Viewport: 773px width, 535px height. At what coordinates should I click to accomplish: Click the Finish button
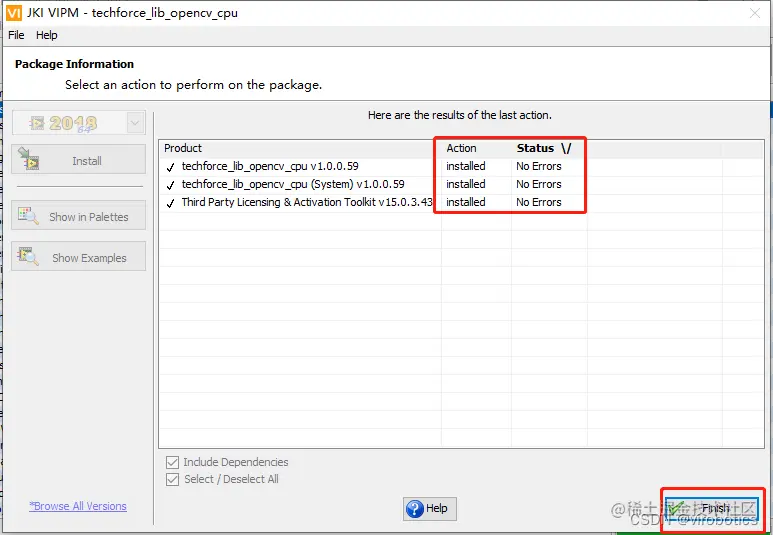click(x=711, y=508)
